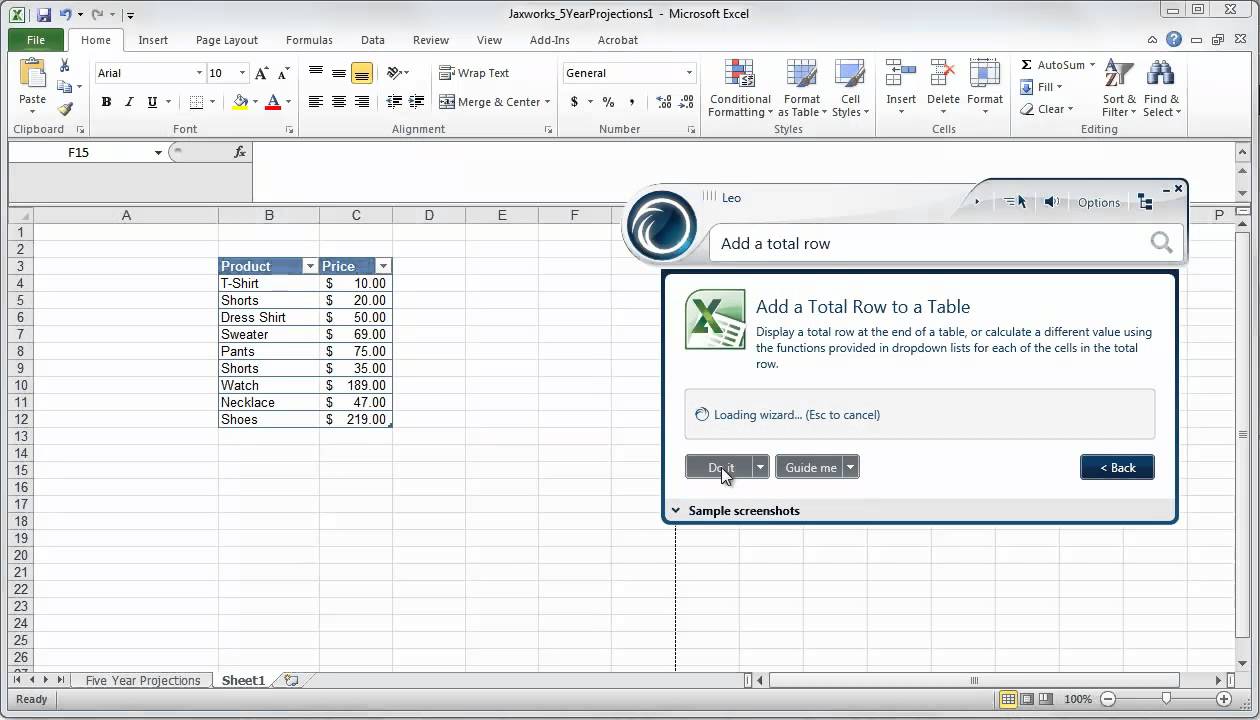Toggle Top Align vertical alignment

[316, 73]
